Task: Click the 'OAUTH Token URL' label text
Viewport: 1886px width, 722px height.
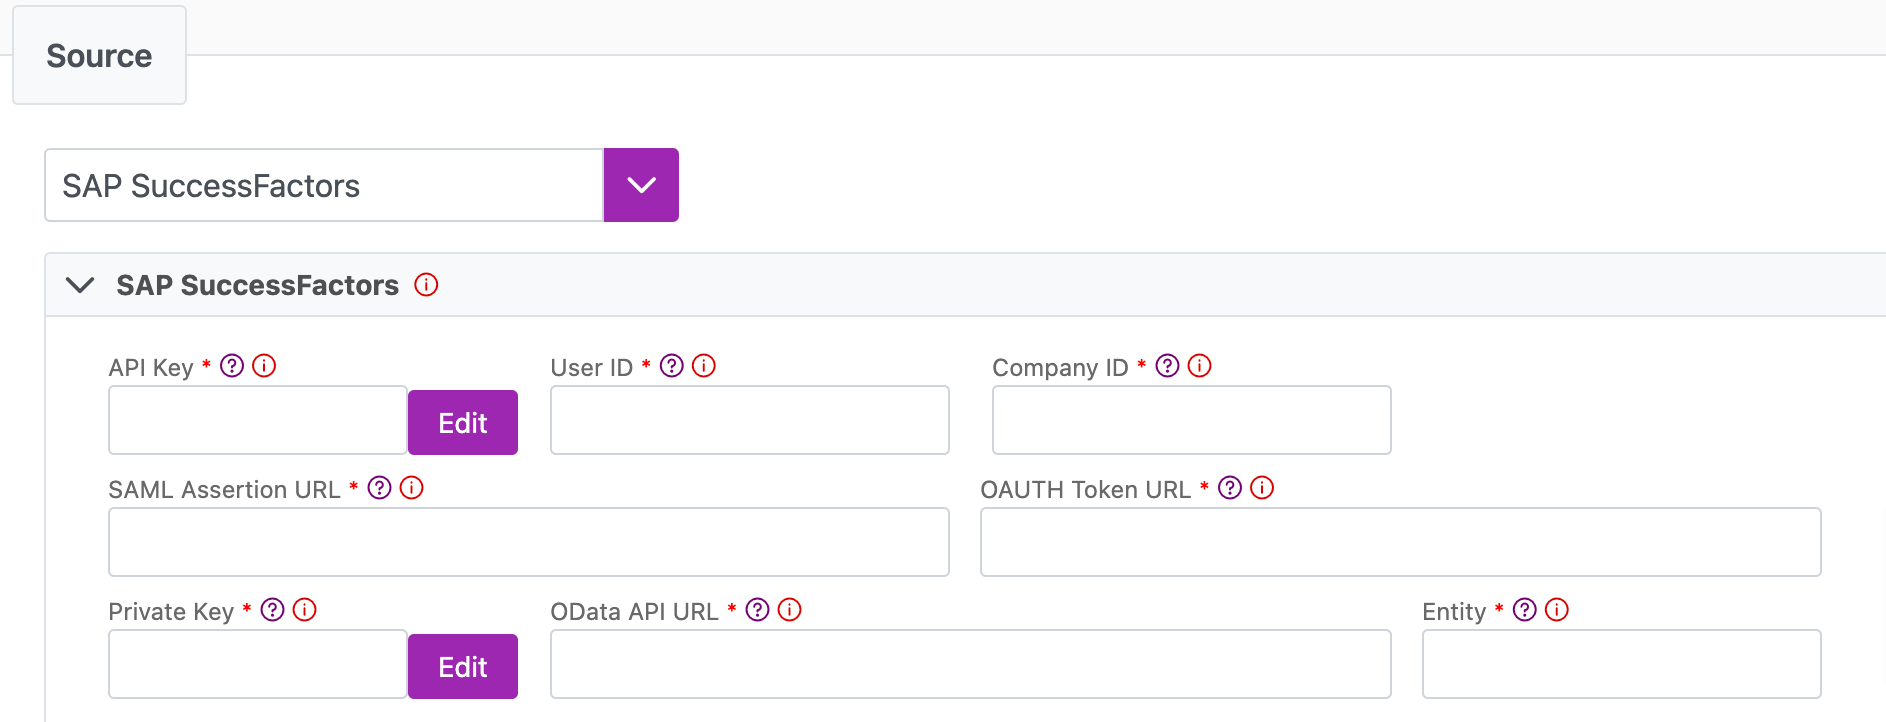Action: coord(1086,489)
